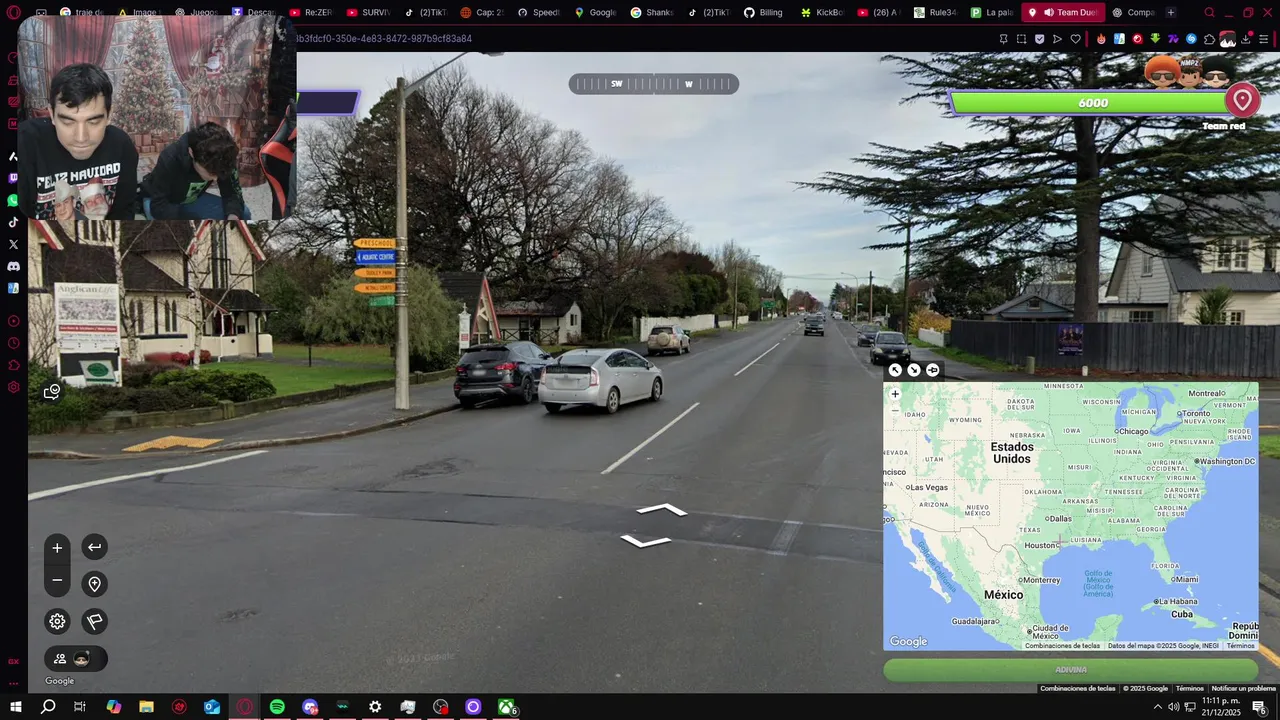The image size is (1280, 720).
Task: Toggle the sticky map pin icon
Action: click(933, 370)
